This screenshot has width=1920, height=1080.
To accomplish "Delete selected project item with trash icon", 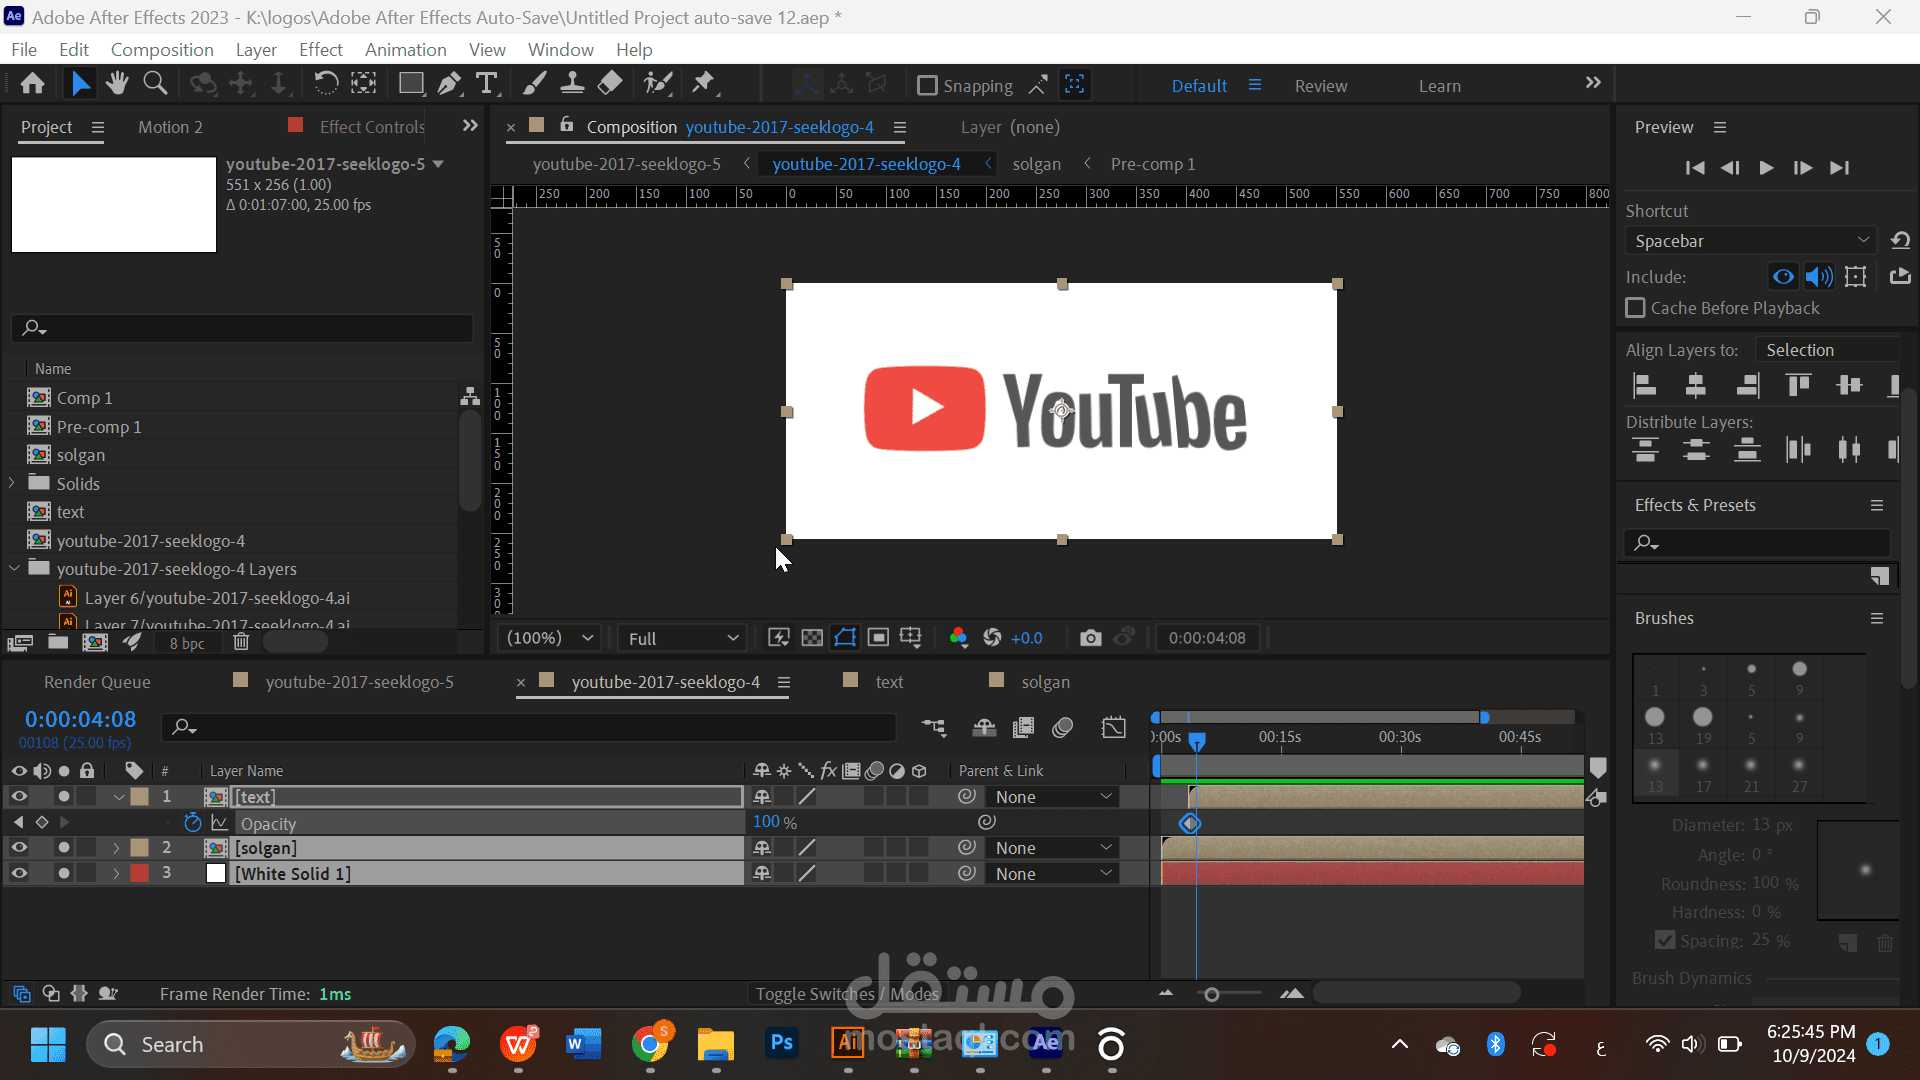I will [x=241, y=642].
